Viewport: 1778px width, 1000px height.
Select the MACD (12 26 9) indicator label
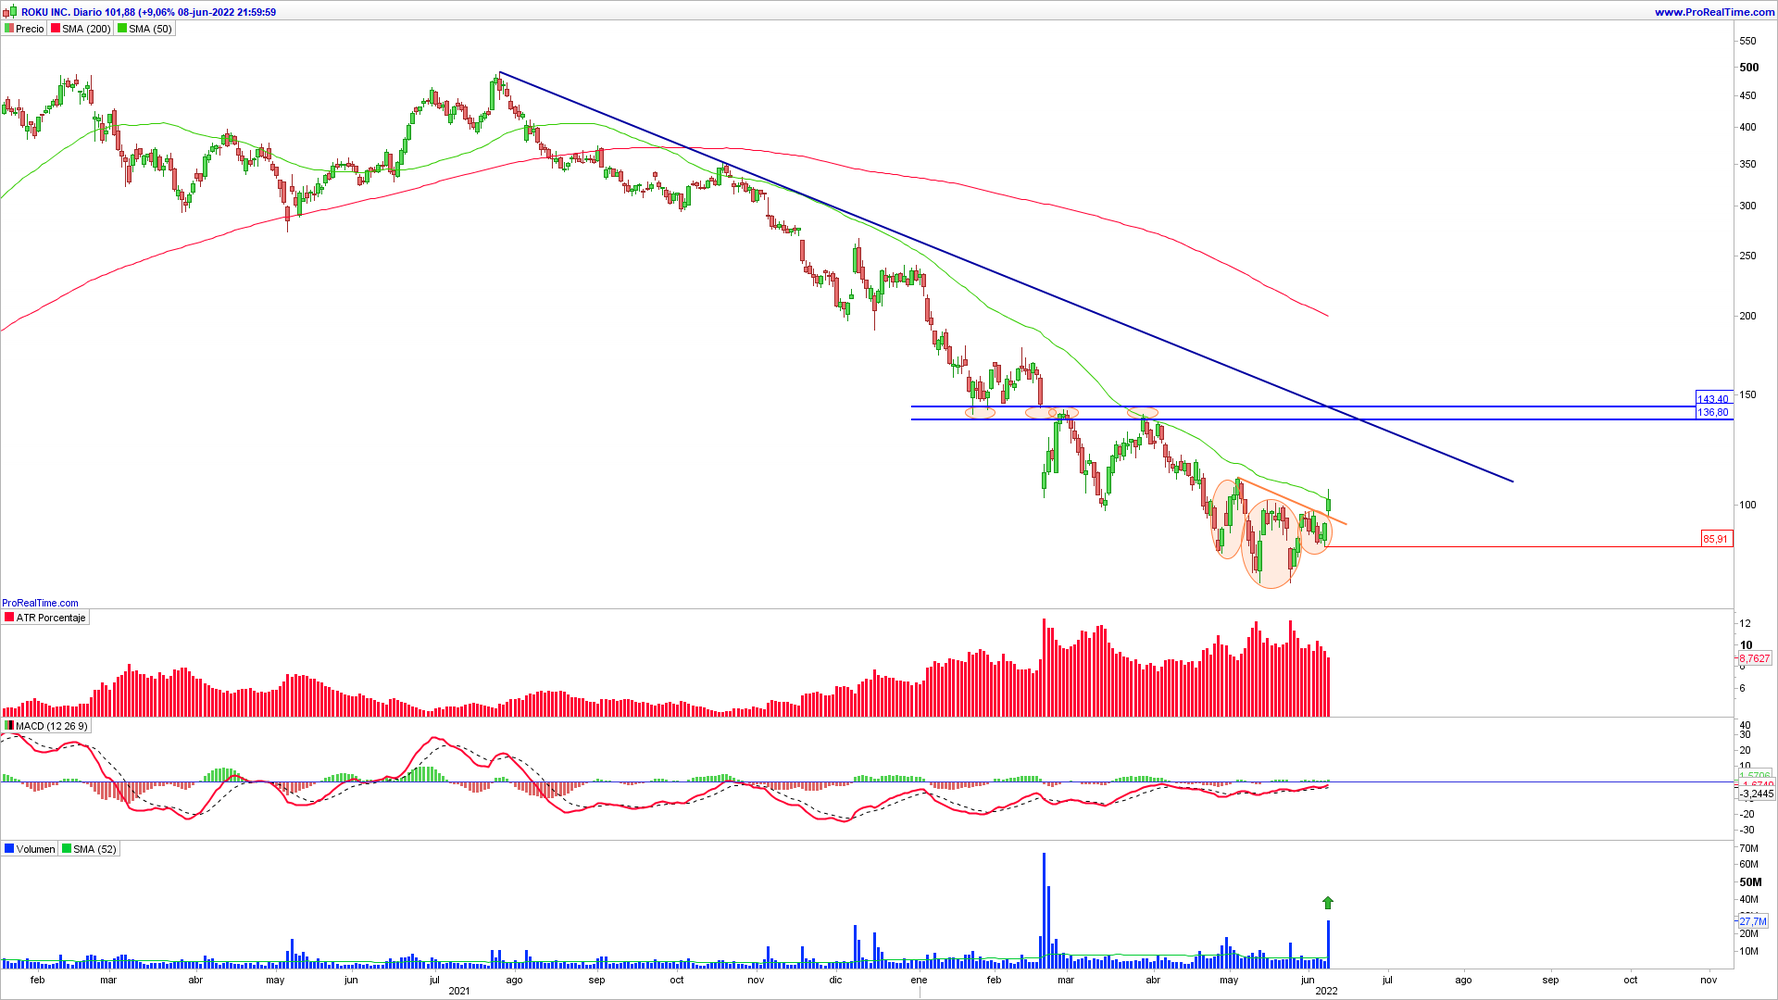(x=47, y=726)
